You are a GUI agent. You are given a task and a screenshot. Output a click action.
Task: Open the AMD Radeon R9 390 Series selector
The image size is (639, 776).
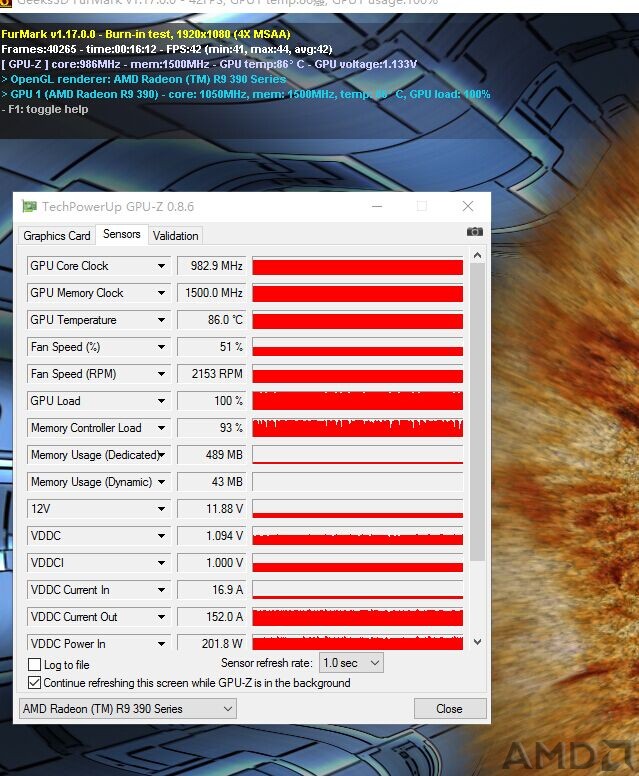coord(128,709)
